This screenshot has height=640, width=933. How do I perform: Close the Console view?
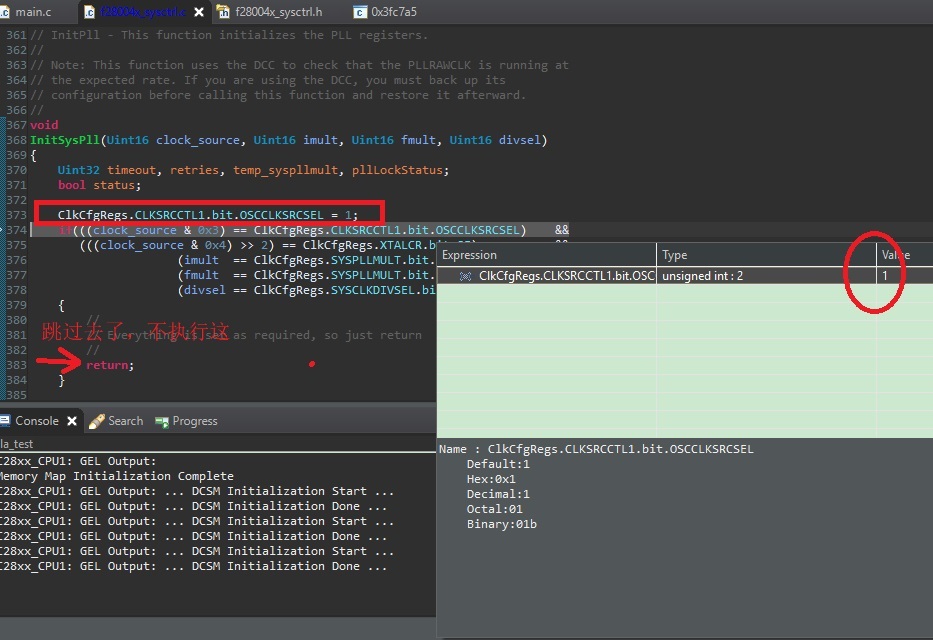(72, 421)
